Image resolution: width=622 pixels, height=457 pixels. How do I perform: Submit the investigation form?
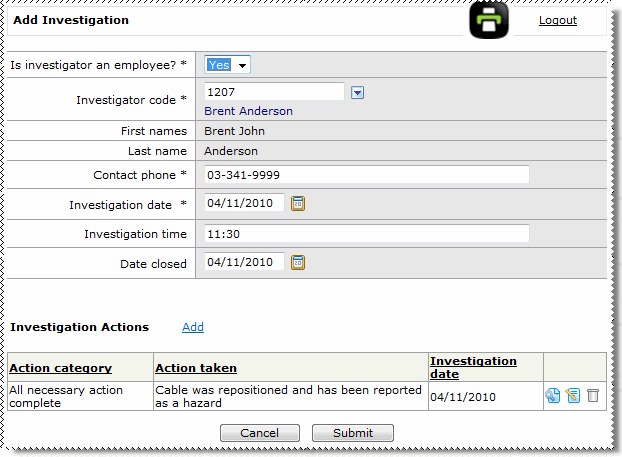[353, 433]
